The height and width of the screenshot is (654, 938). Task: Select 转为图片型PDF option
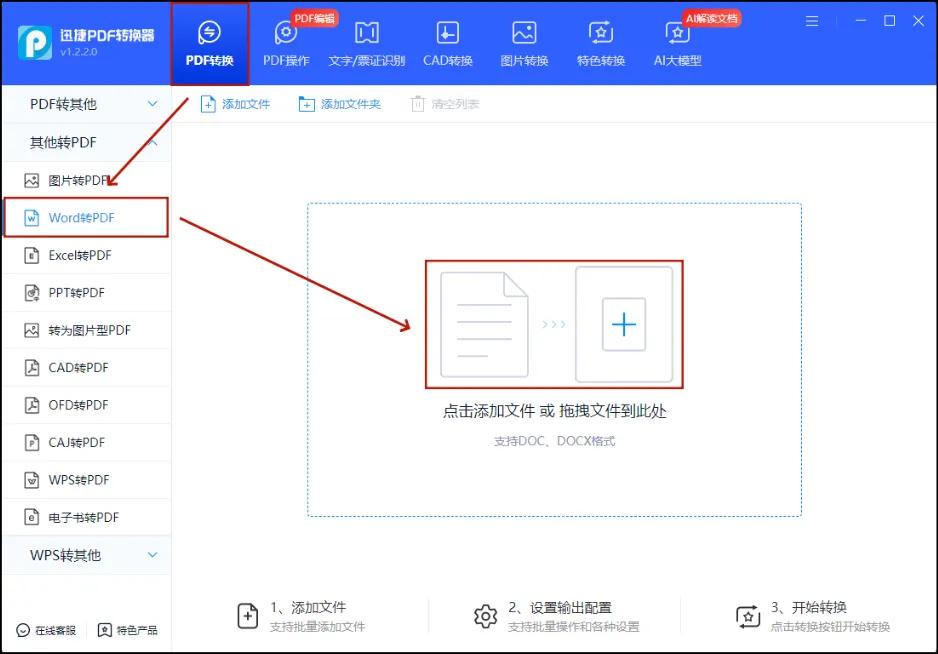coord(87,330)
